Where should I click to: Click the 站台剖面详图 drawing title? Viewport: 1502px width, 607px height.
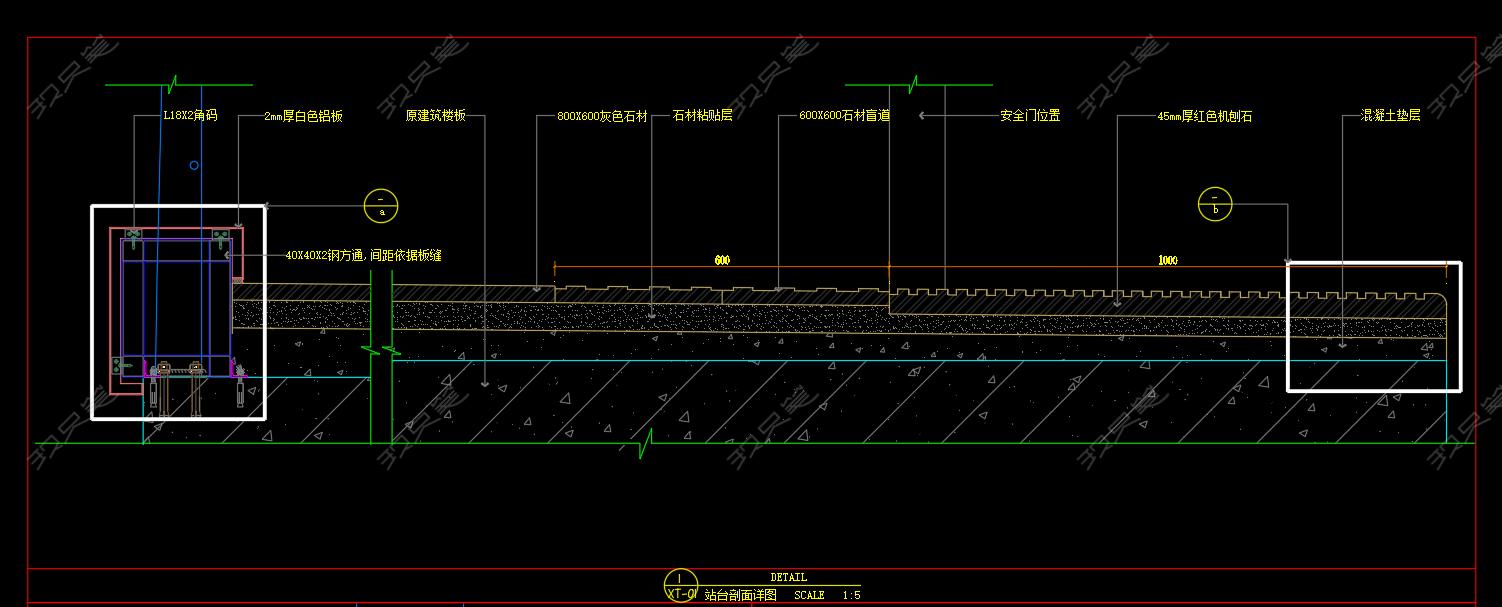pos(740,595)
